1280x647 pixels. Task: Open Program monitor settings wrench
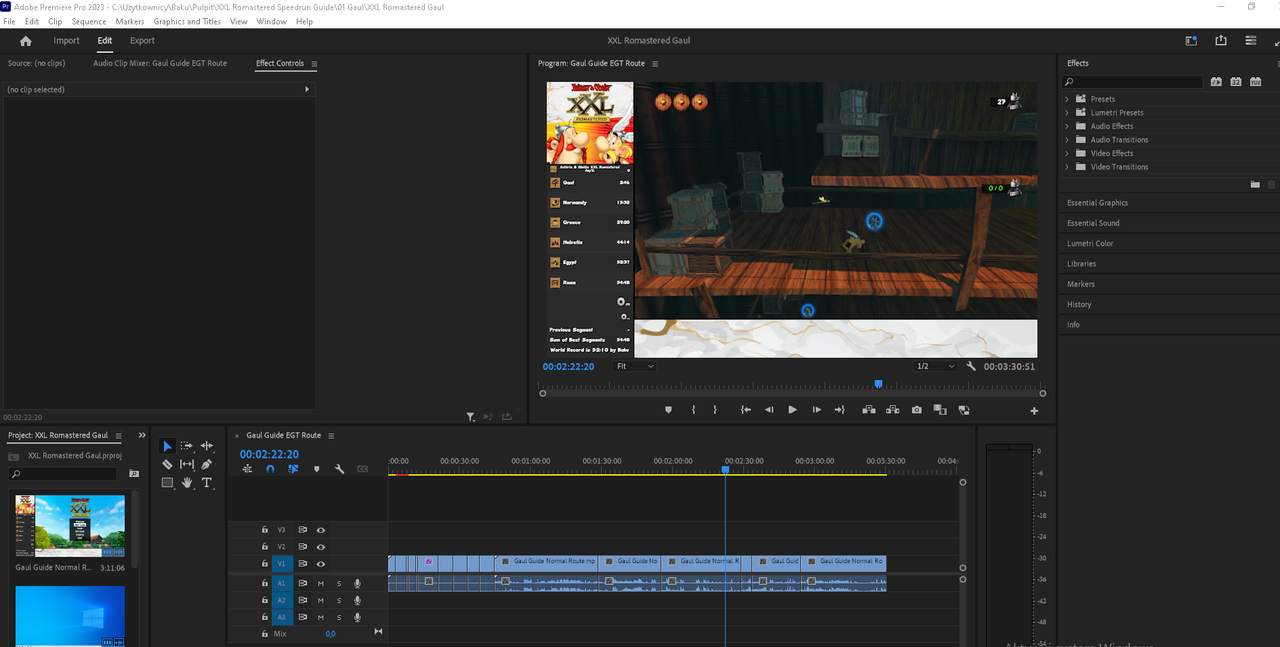(971, 366)
